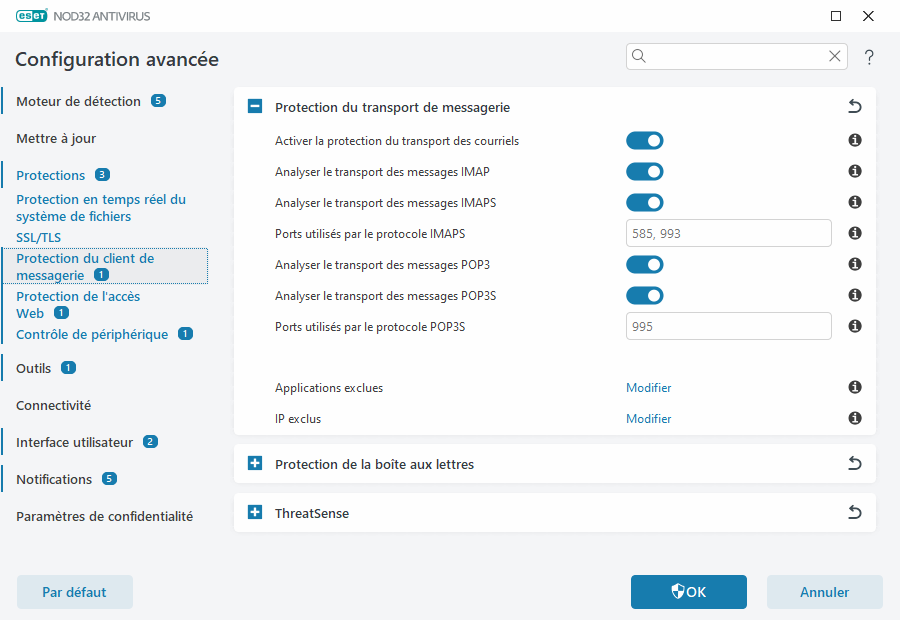The height and width of the screenshot is (620, 900).
Task: Open the help question mark icon
Action: click(x=868, y=57)
